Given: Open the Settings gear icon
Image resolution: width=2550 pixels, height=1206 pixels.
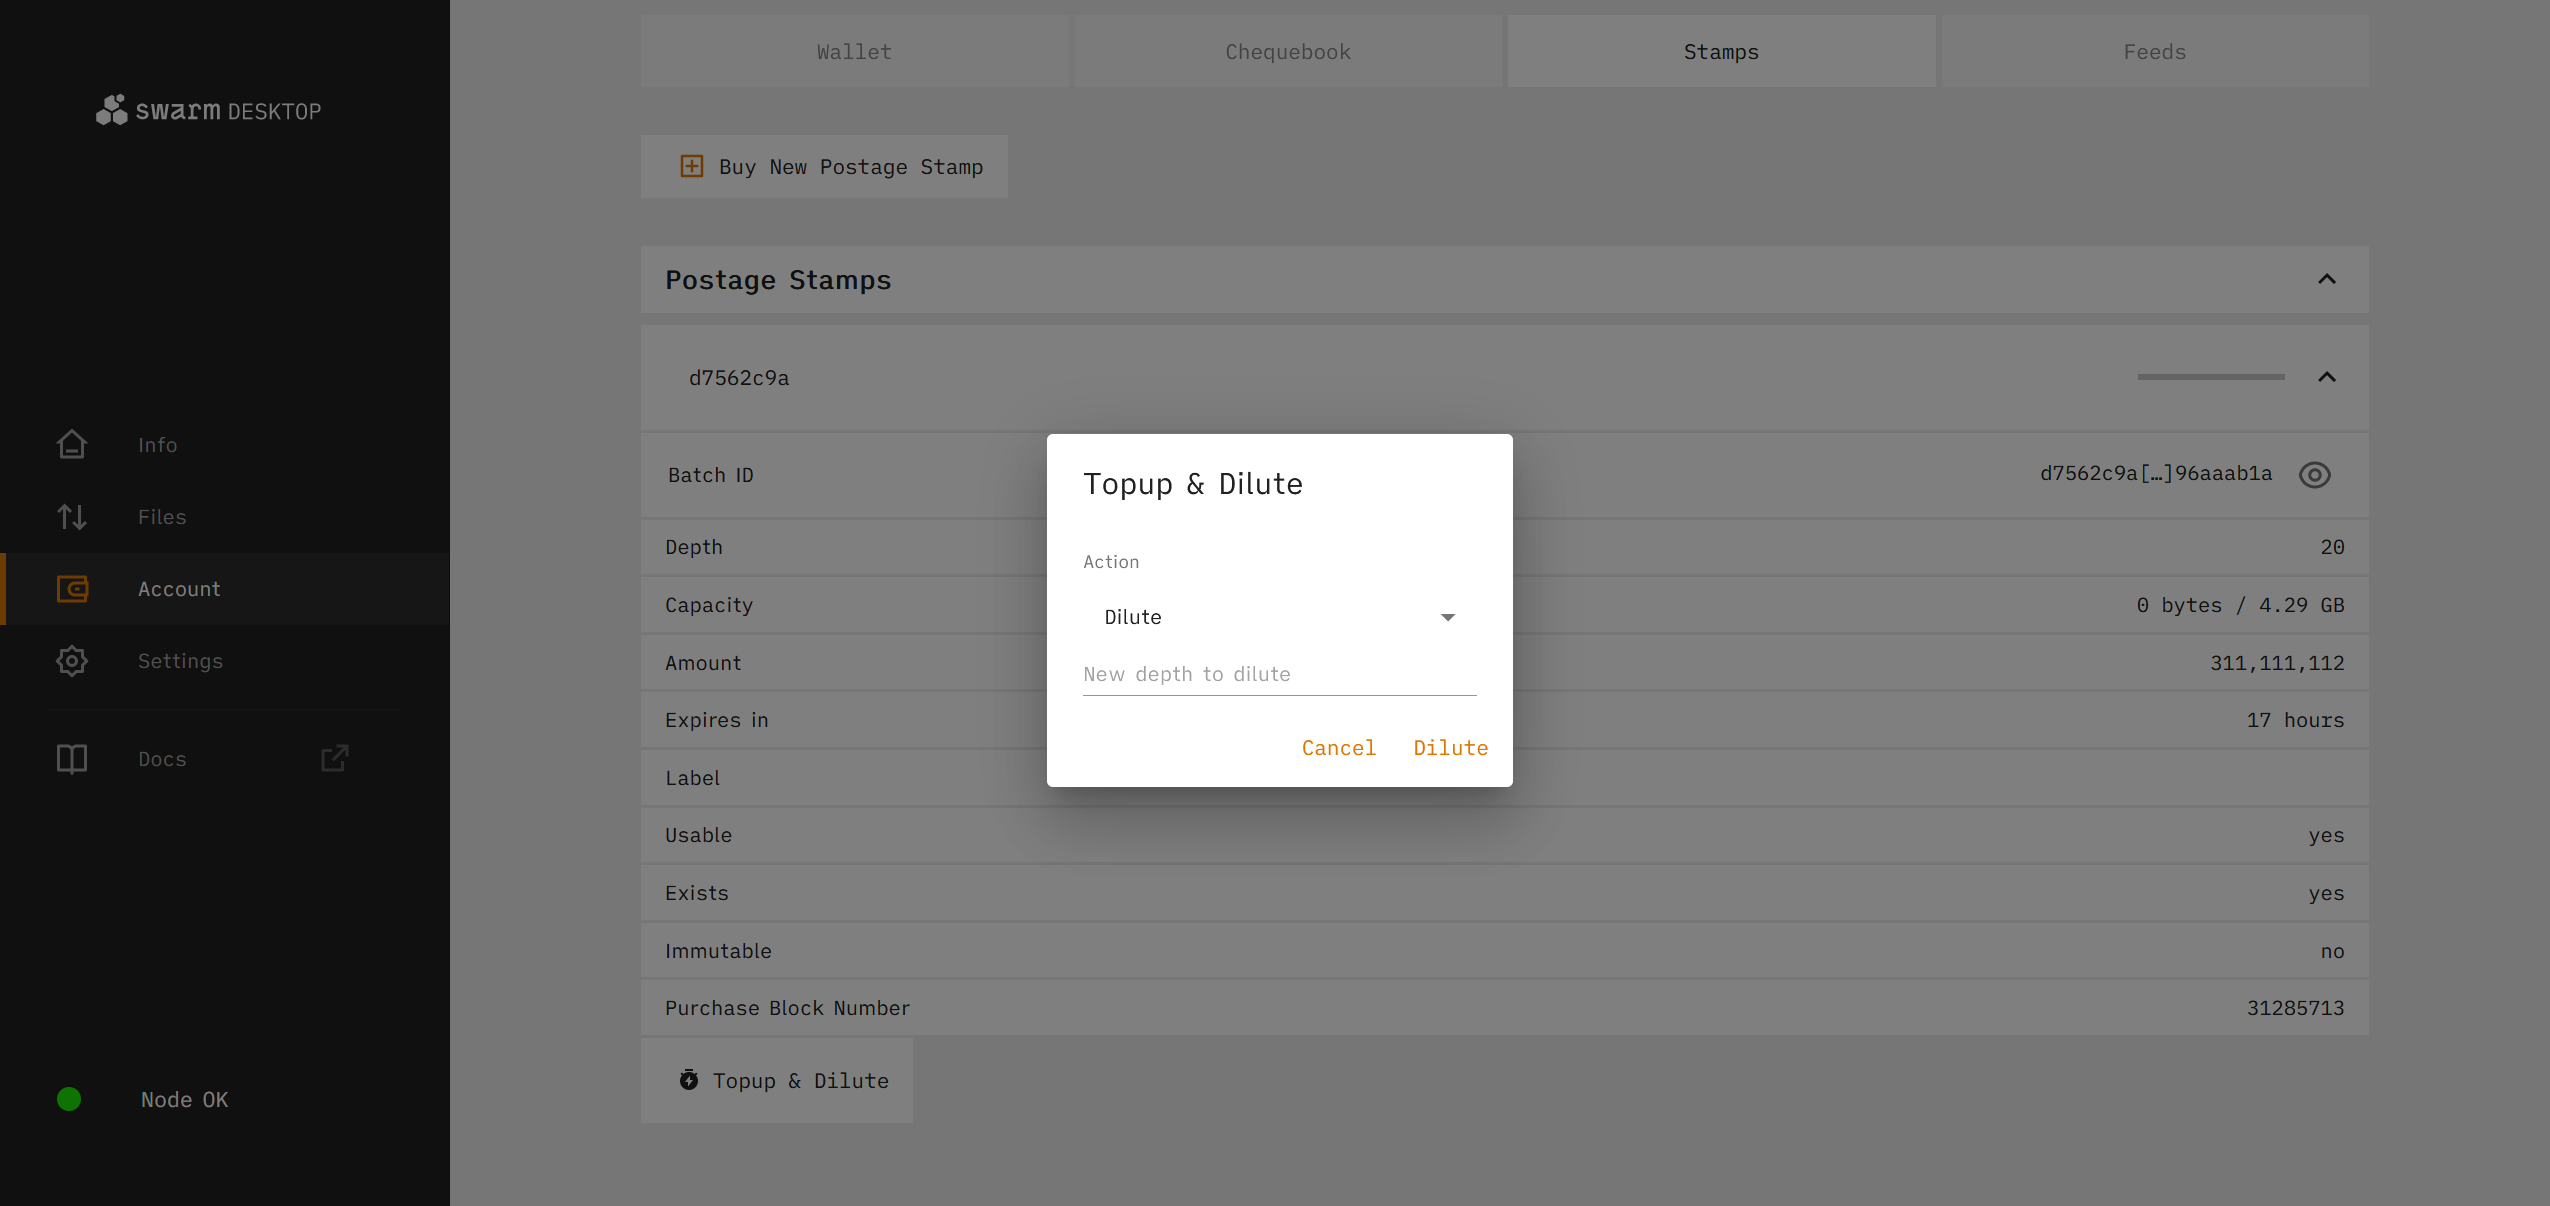Looking at the screenshot, I should click(72, 661).
